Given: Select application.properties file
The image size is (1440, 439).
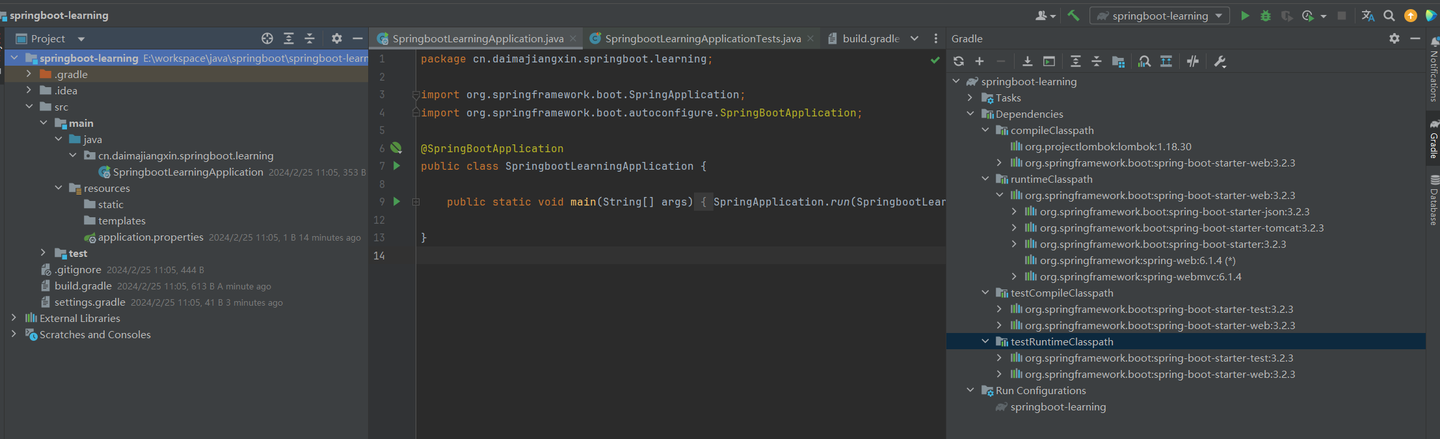Looking at the screenshot, I should click(x=150, y=237).
